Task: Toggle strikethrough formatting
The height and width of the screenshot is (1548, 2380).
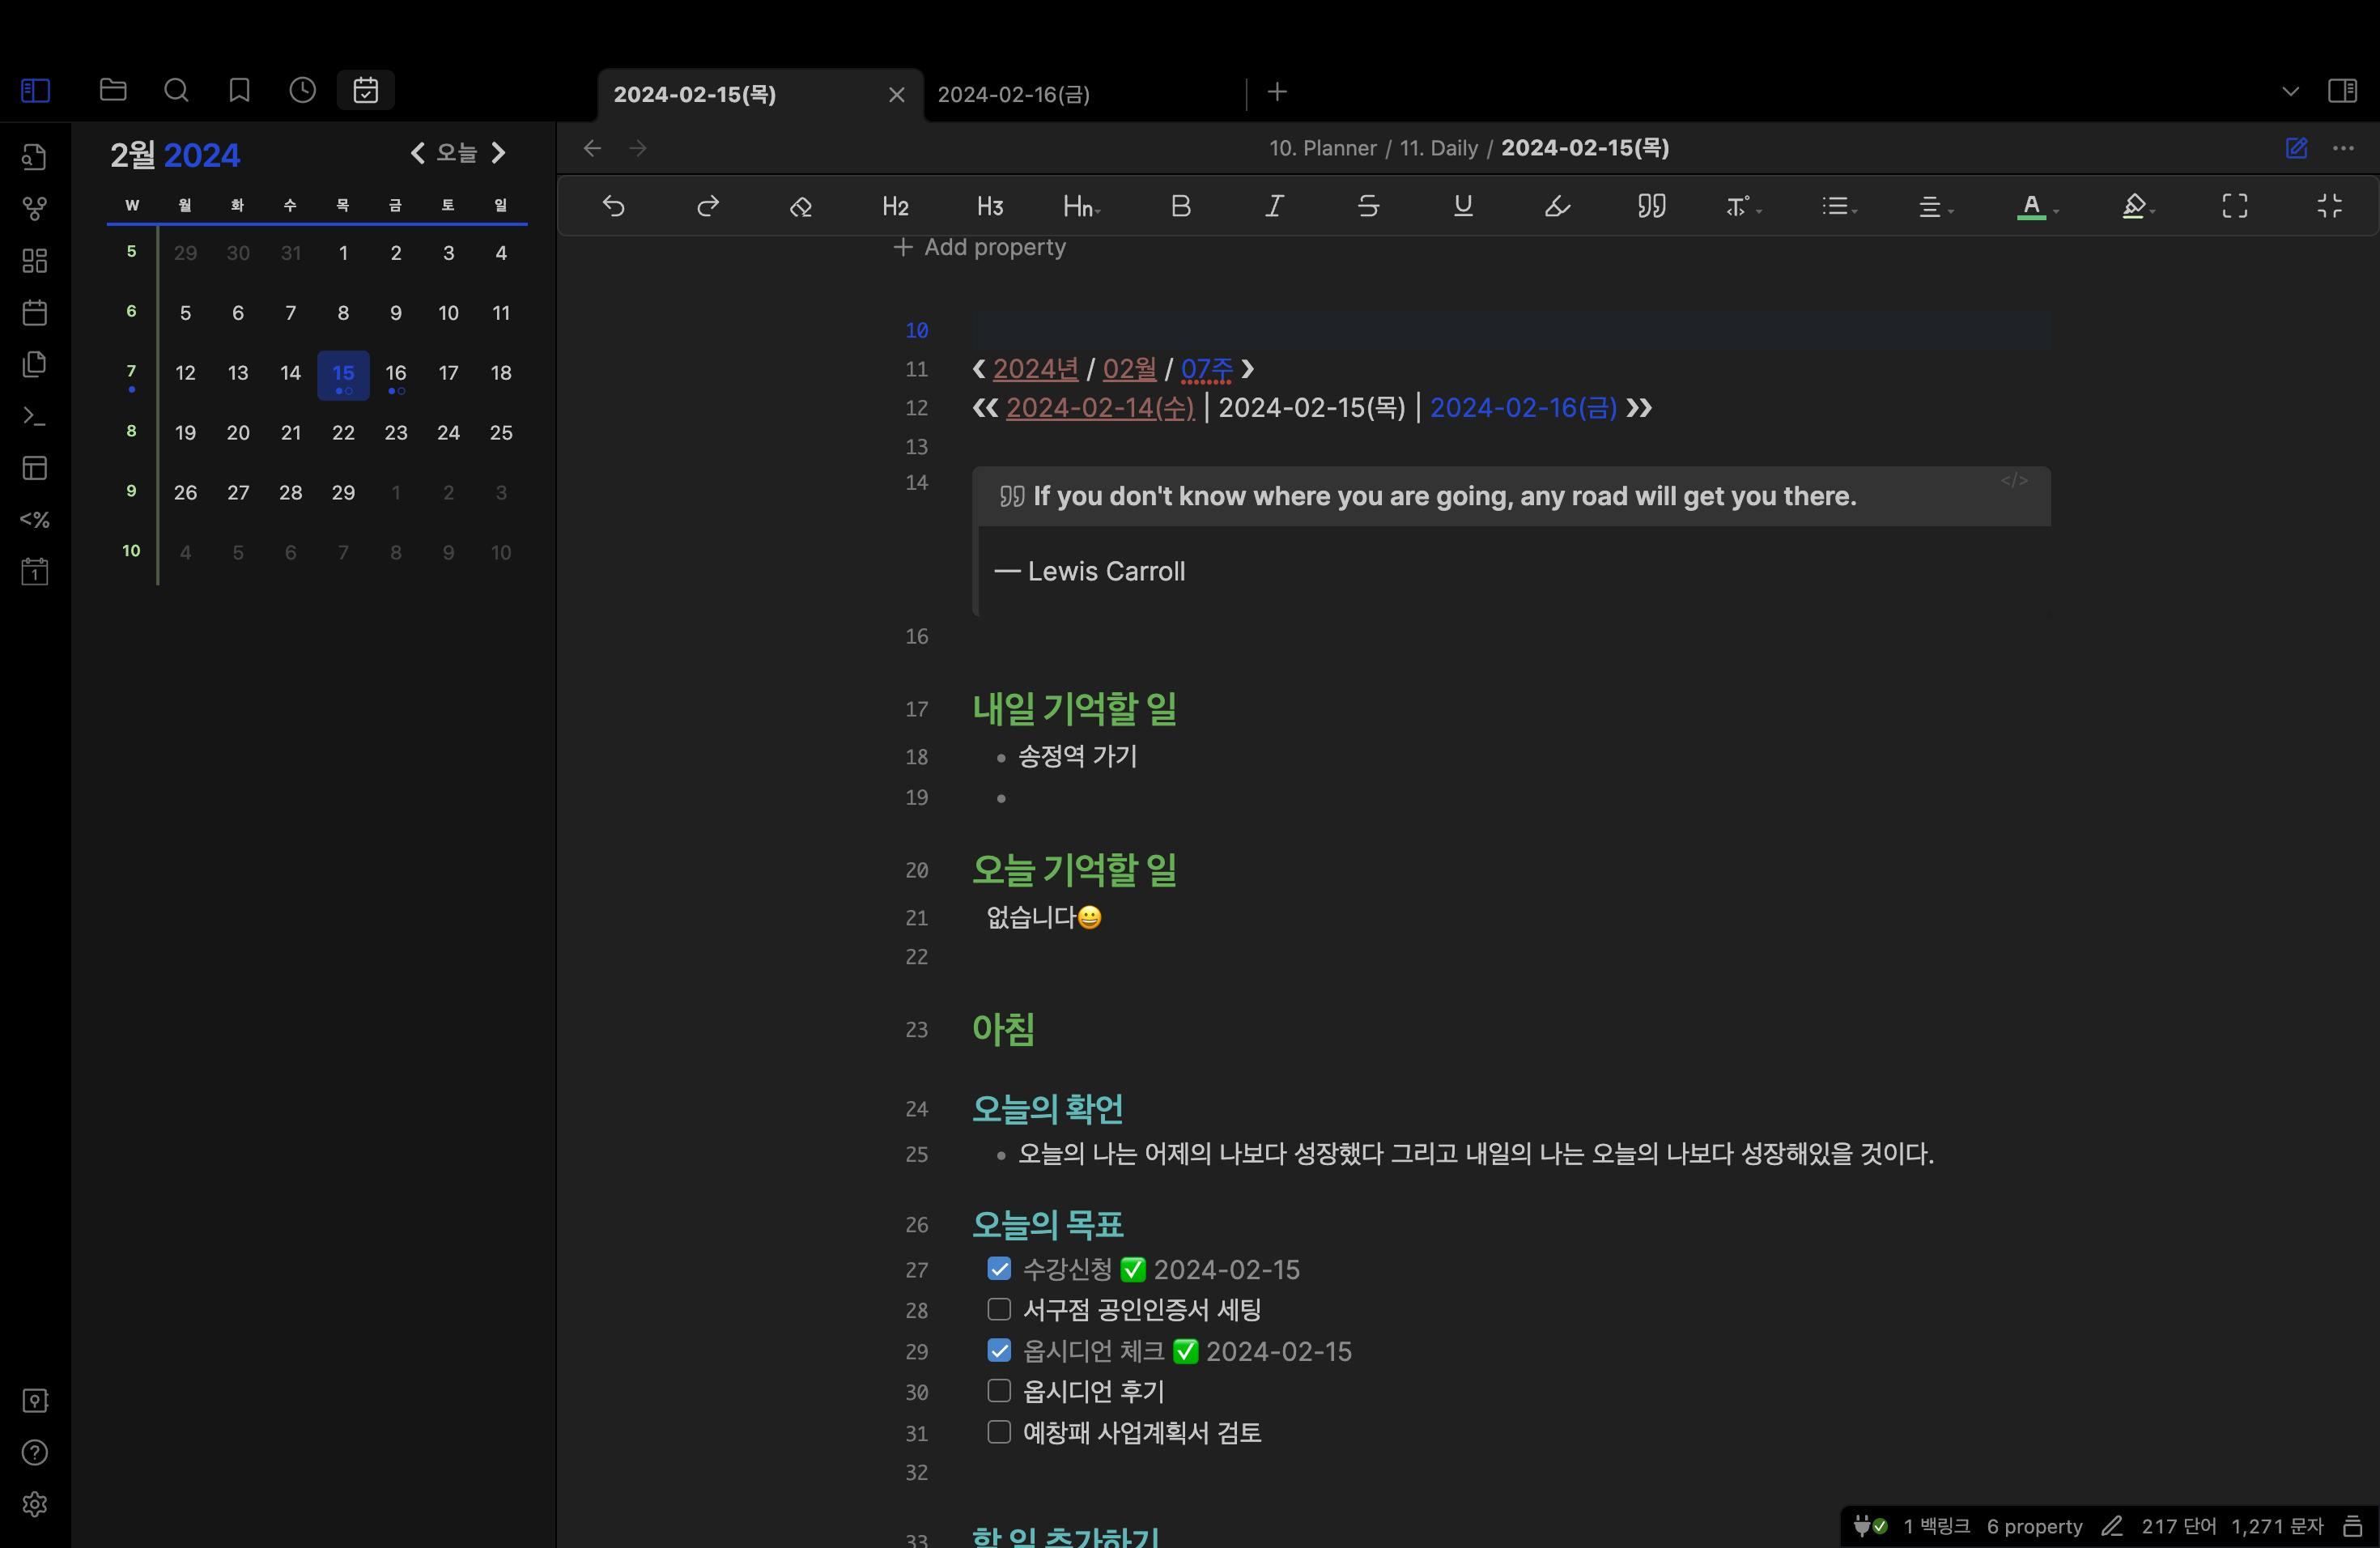Action: 1369,206
